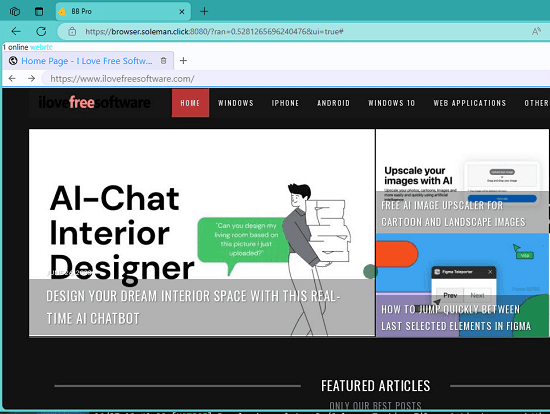Open the IPHONE menu item
Image resolution: width=550 pixels, height=414 pixels.
pos(285,103)
